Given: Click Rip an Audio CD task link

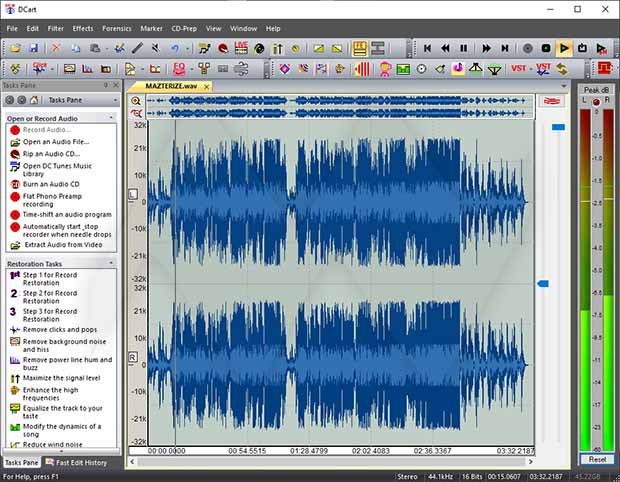Looking at the screenshot, I should click(51, 154).
